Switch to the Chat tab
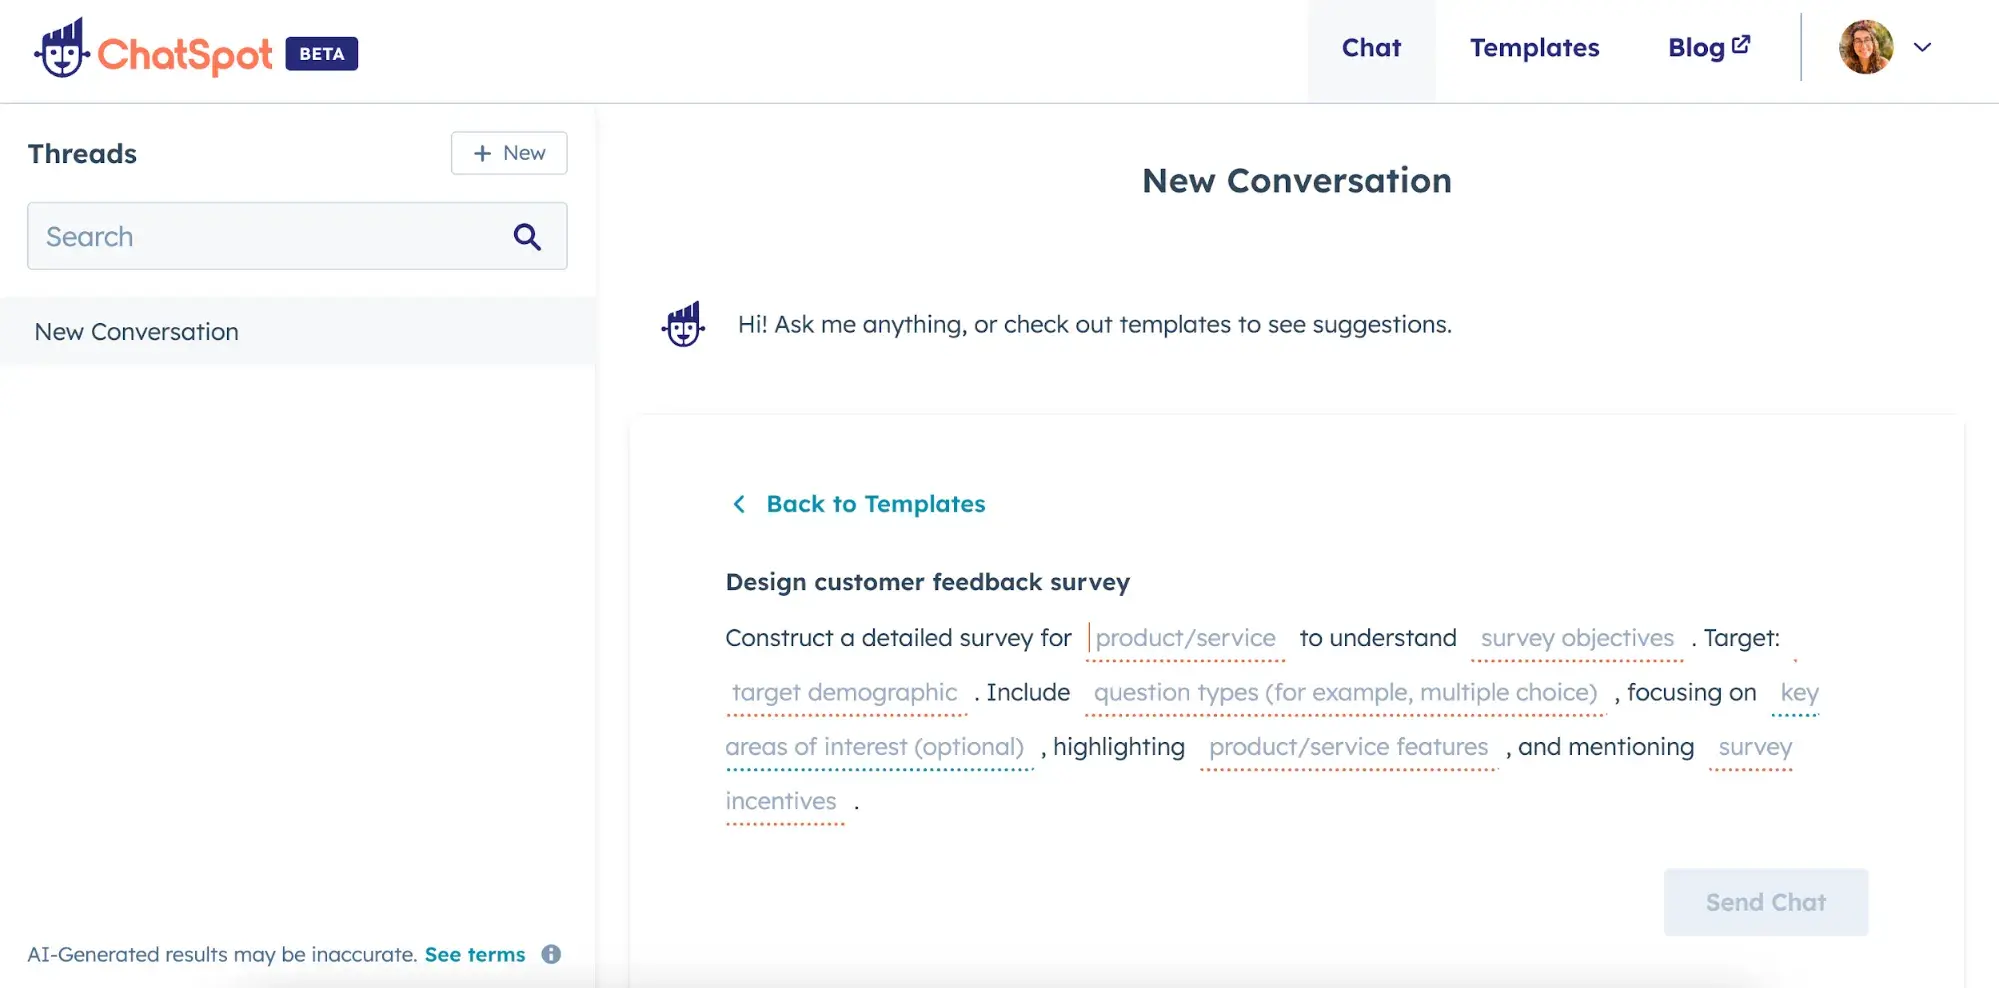This screenshot has height=988, width=1999. click(x=1370, y=48)
